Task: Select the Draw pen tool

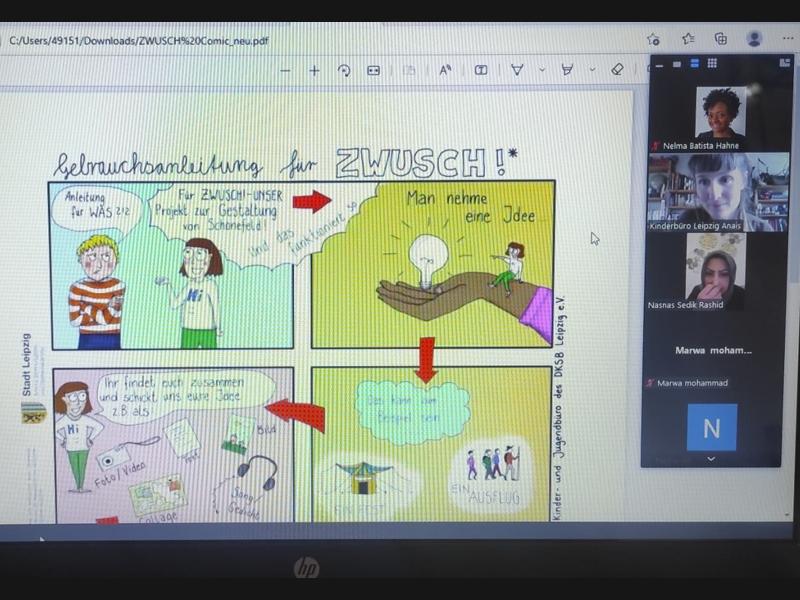Action: (x=517, y=71)
